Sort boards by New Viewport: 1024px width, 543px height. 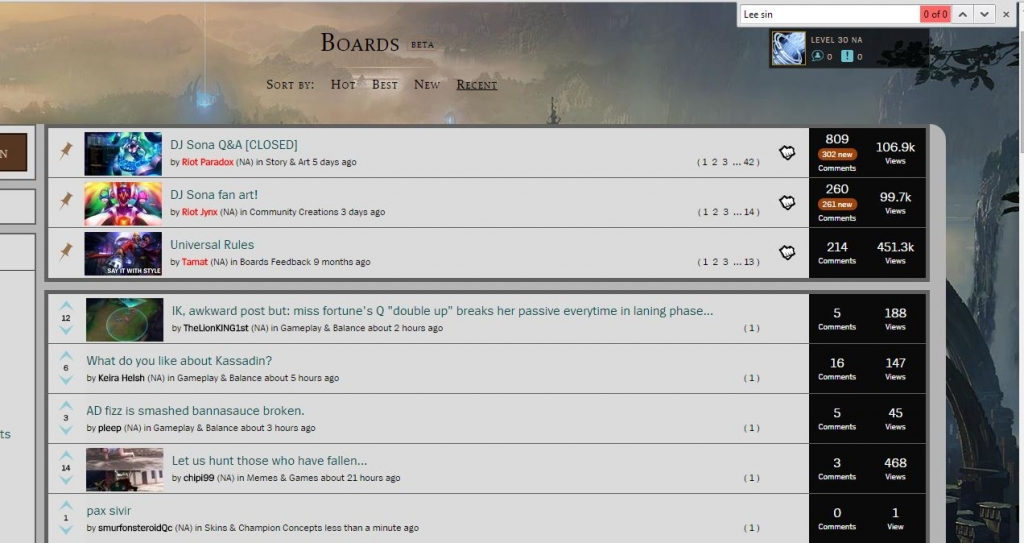[426, 84]
